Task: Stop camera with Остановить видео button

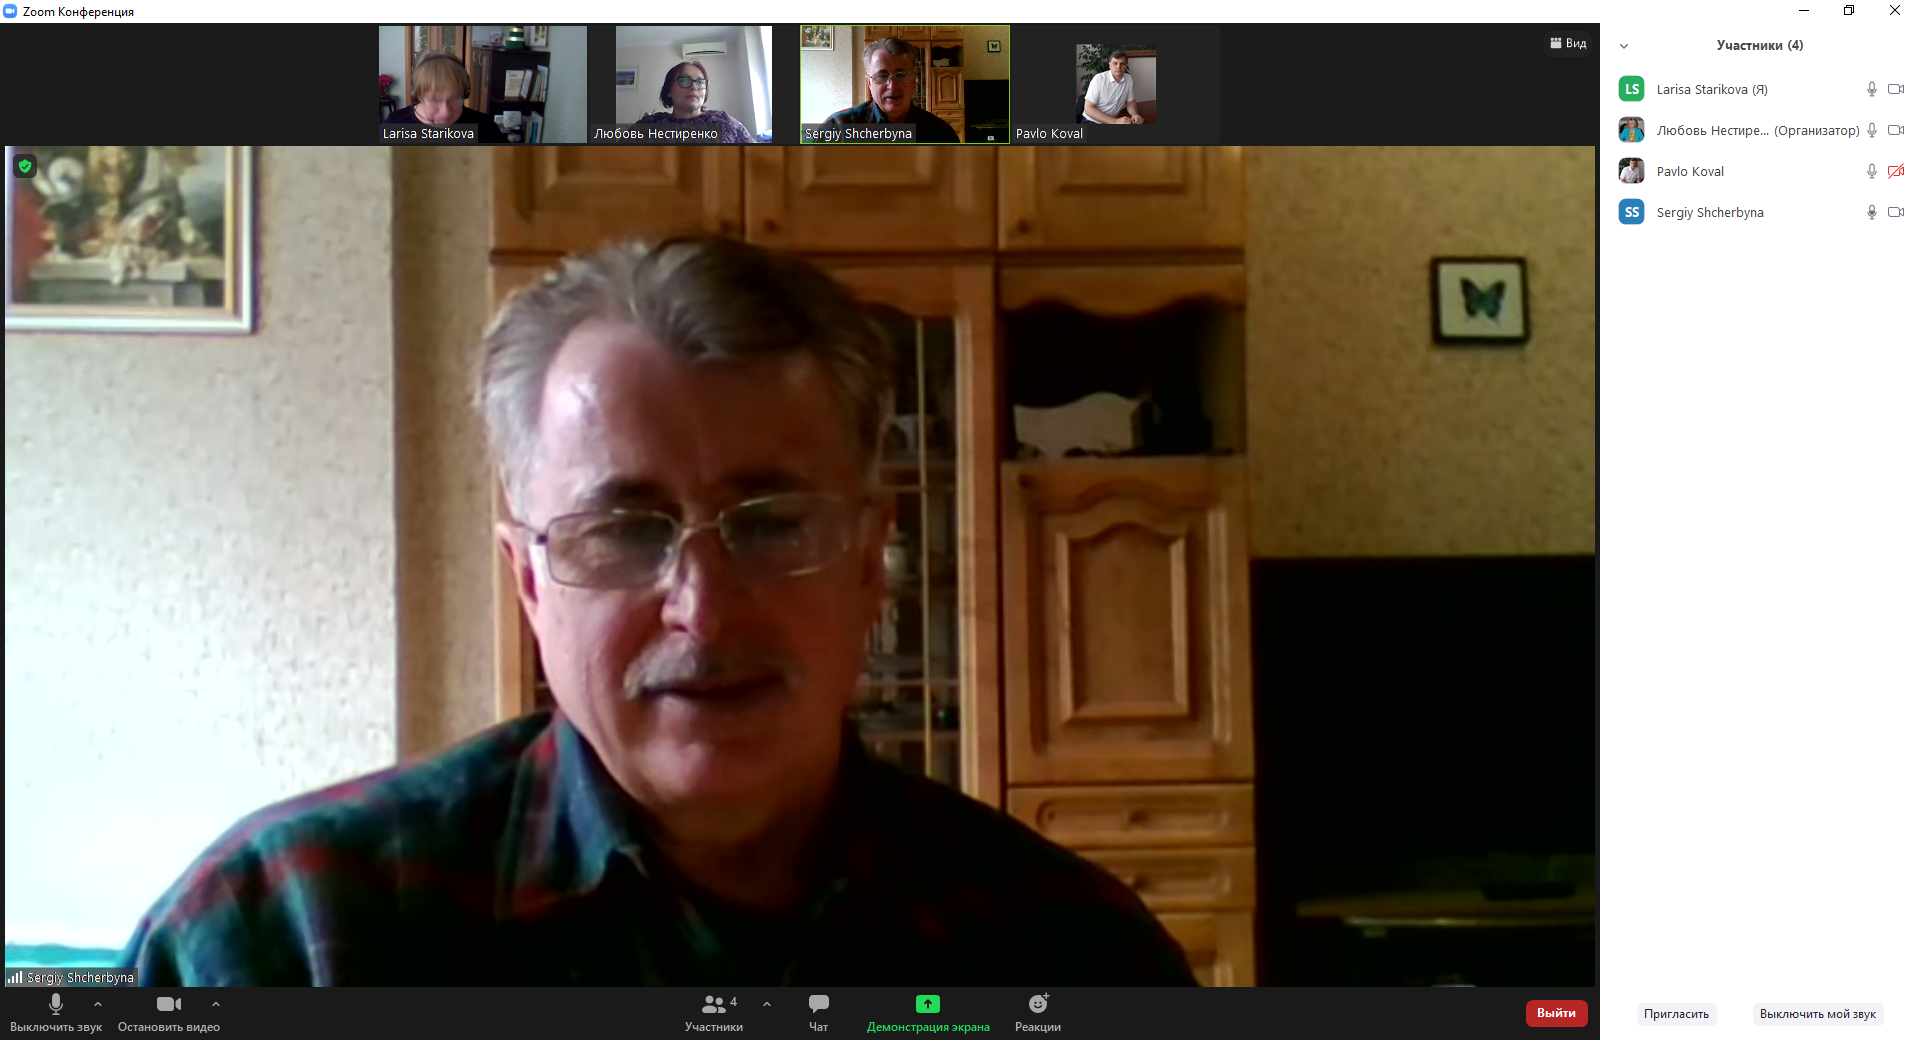Action: pos(169,1012)
